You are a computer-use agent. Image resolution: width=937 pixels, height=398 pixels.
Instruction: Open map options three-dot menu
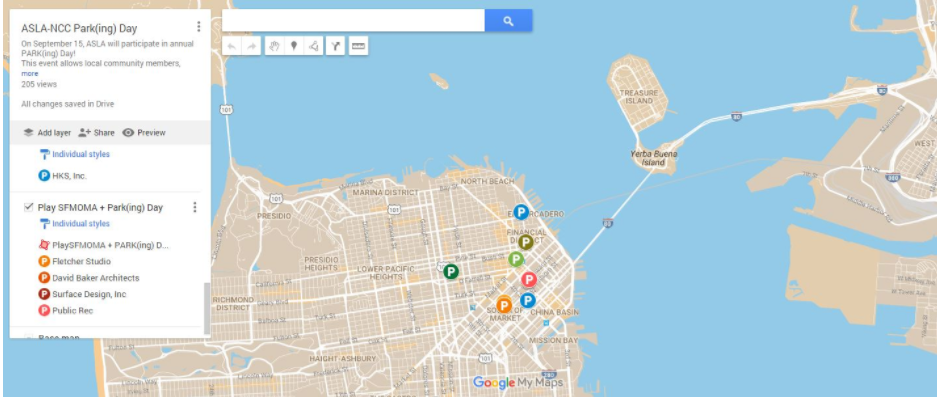198,27
